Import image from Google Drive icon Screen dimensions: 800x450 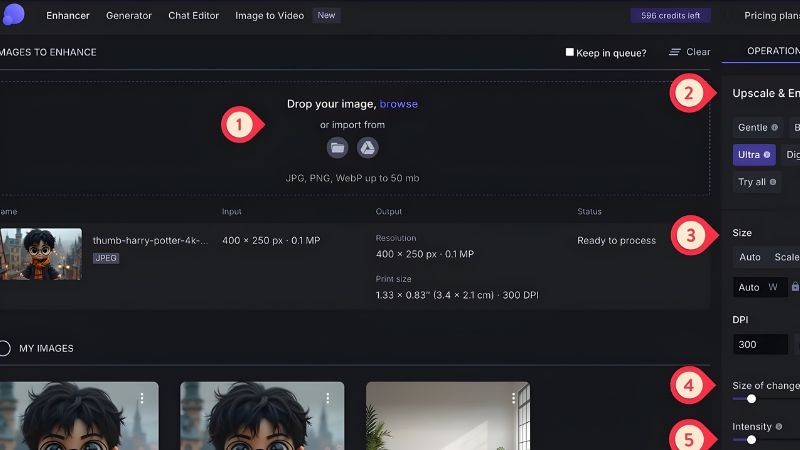tap(368, 148)
